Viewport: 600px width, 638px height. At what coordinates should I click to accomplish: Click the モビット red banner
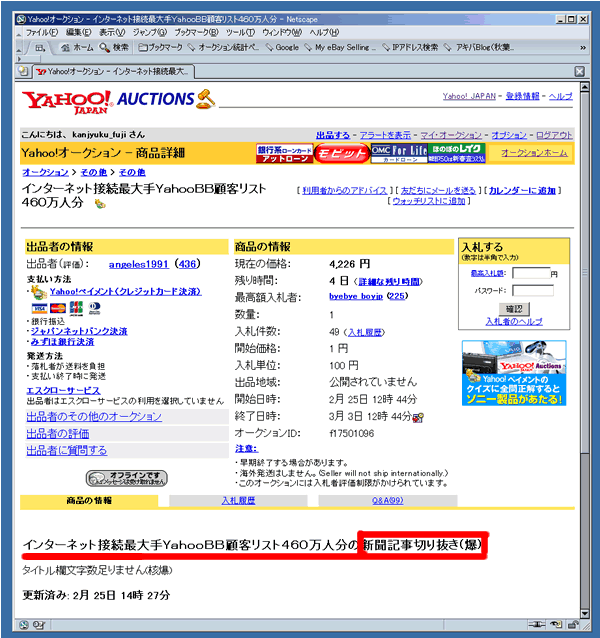342,153
